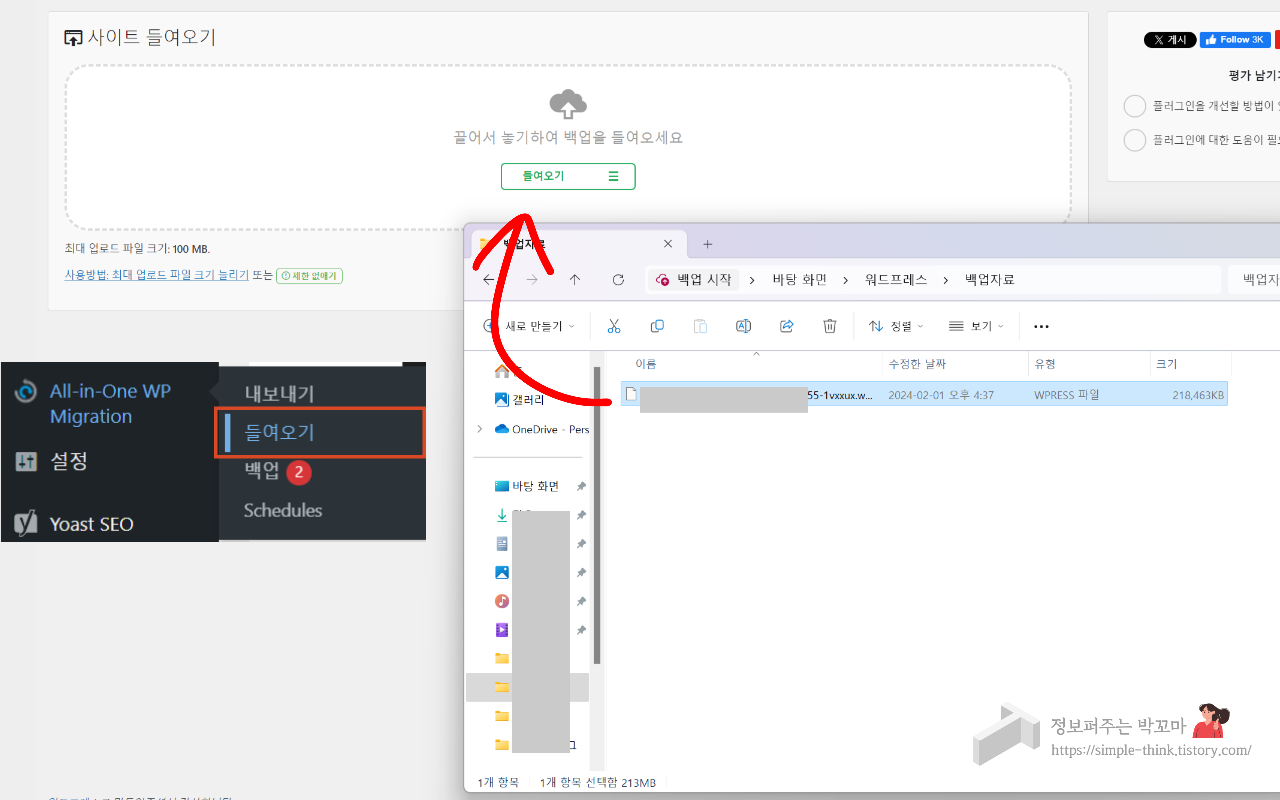Open the Schedules submenu item
The height and width of the screenshot is (800, 1280).
(283, 510)
